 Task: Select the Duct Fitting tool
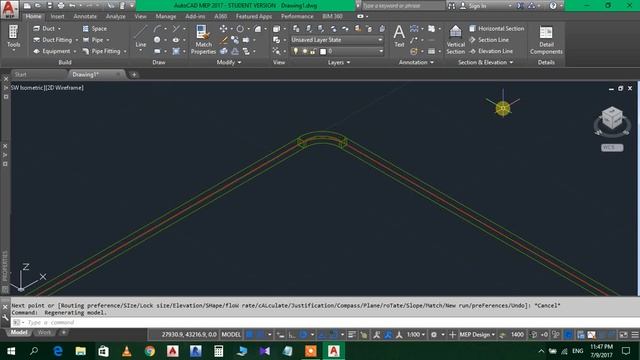[x=53, y=40]
